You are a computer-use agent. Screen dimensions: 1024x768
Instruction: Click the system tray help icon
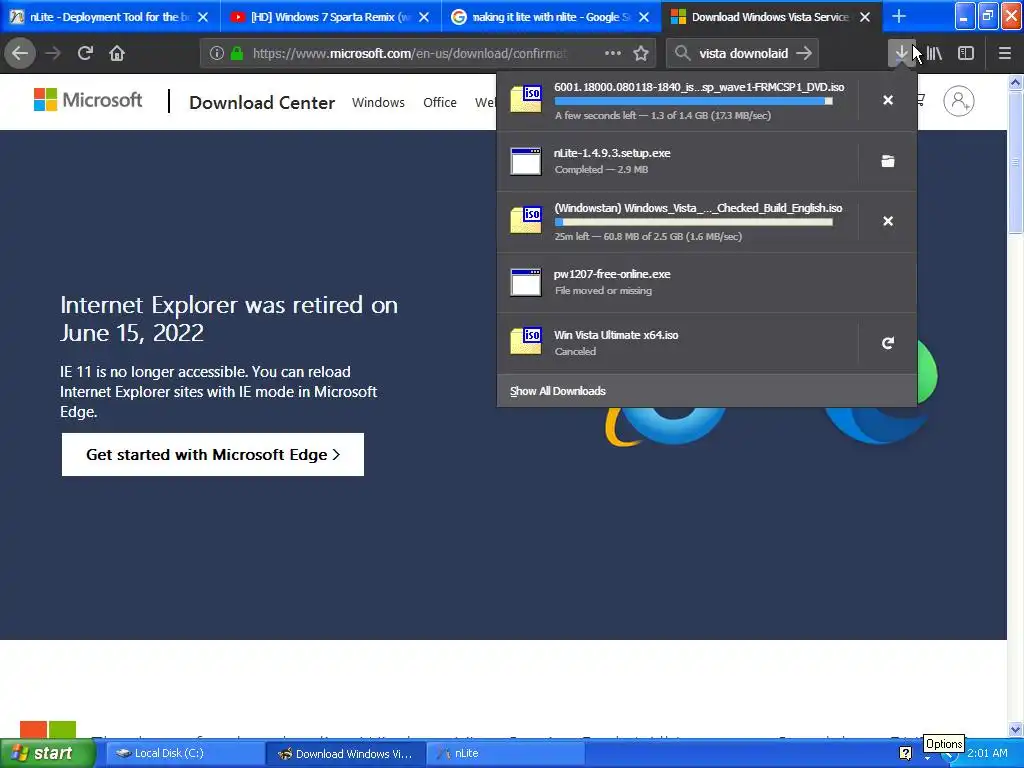click(905, 753)
